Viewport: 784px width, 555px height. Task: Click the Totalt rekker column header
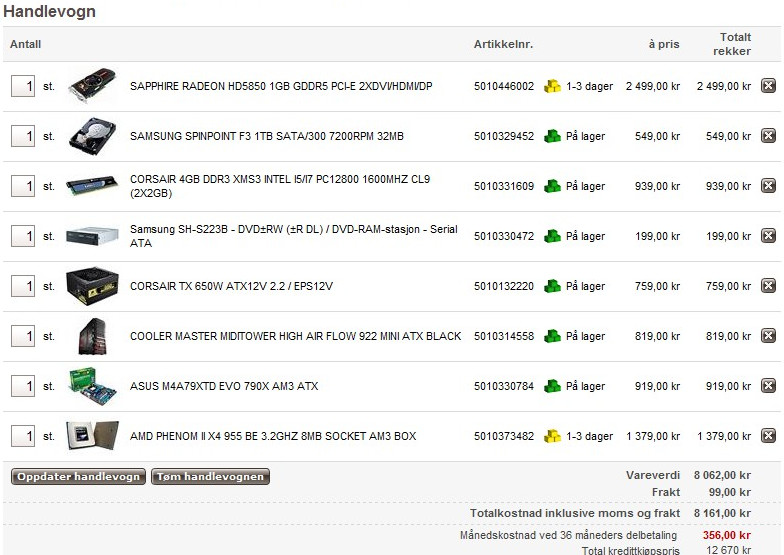(x=732, y=44)
